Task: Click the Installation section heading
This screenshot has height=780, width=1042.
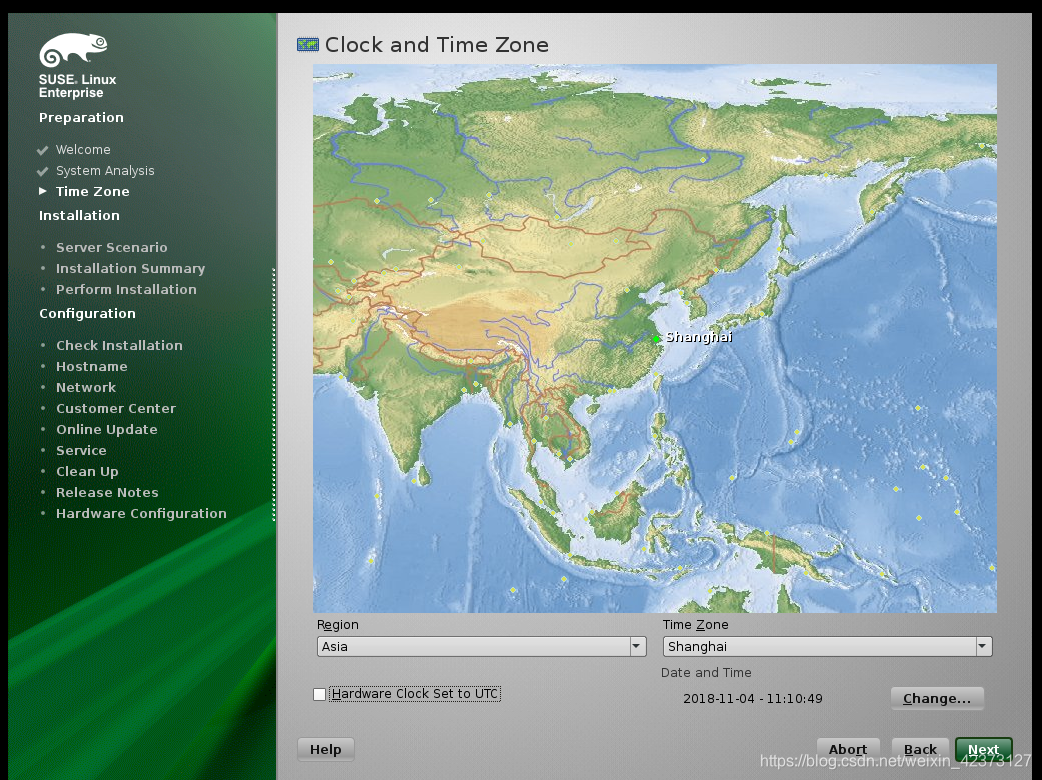Action: coord(79,215)
